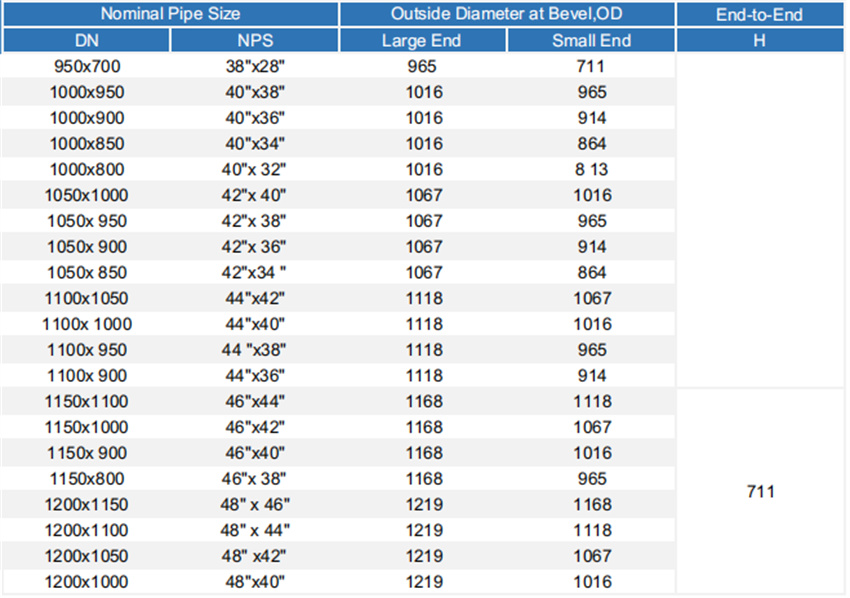The image size is (850, 598).
Task: Click the Nominal Pipe Size header
Action: point(170,15)
